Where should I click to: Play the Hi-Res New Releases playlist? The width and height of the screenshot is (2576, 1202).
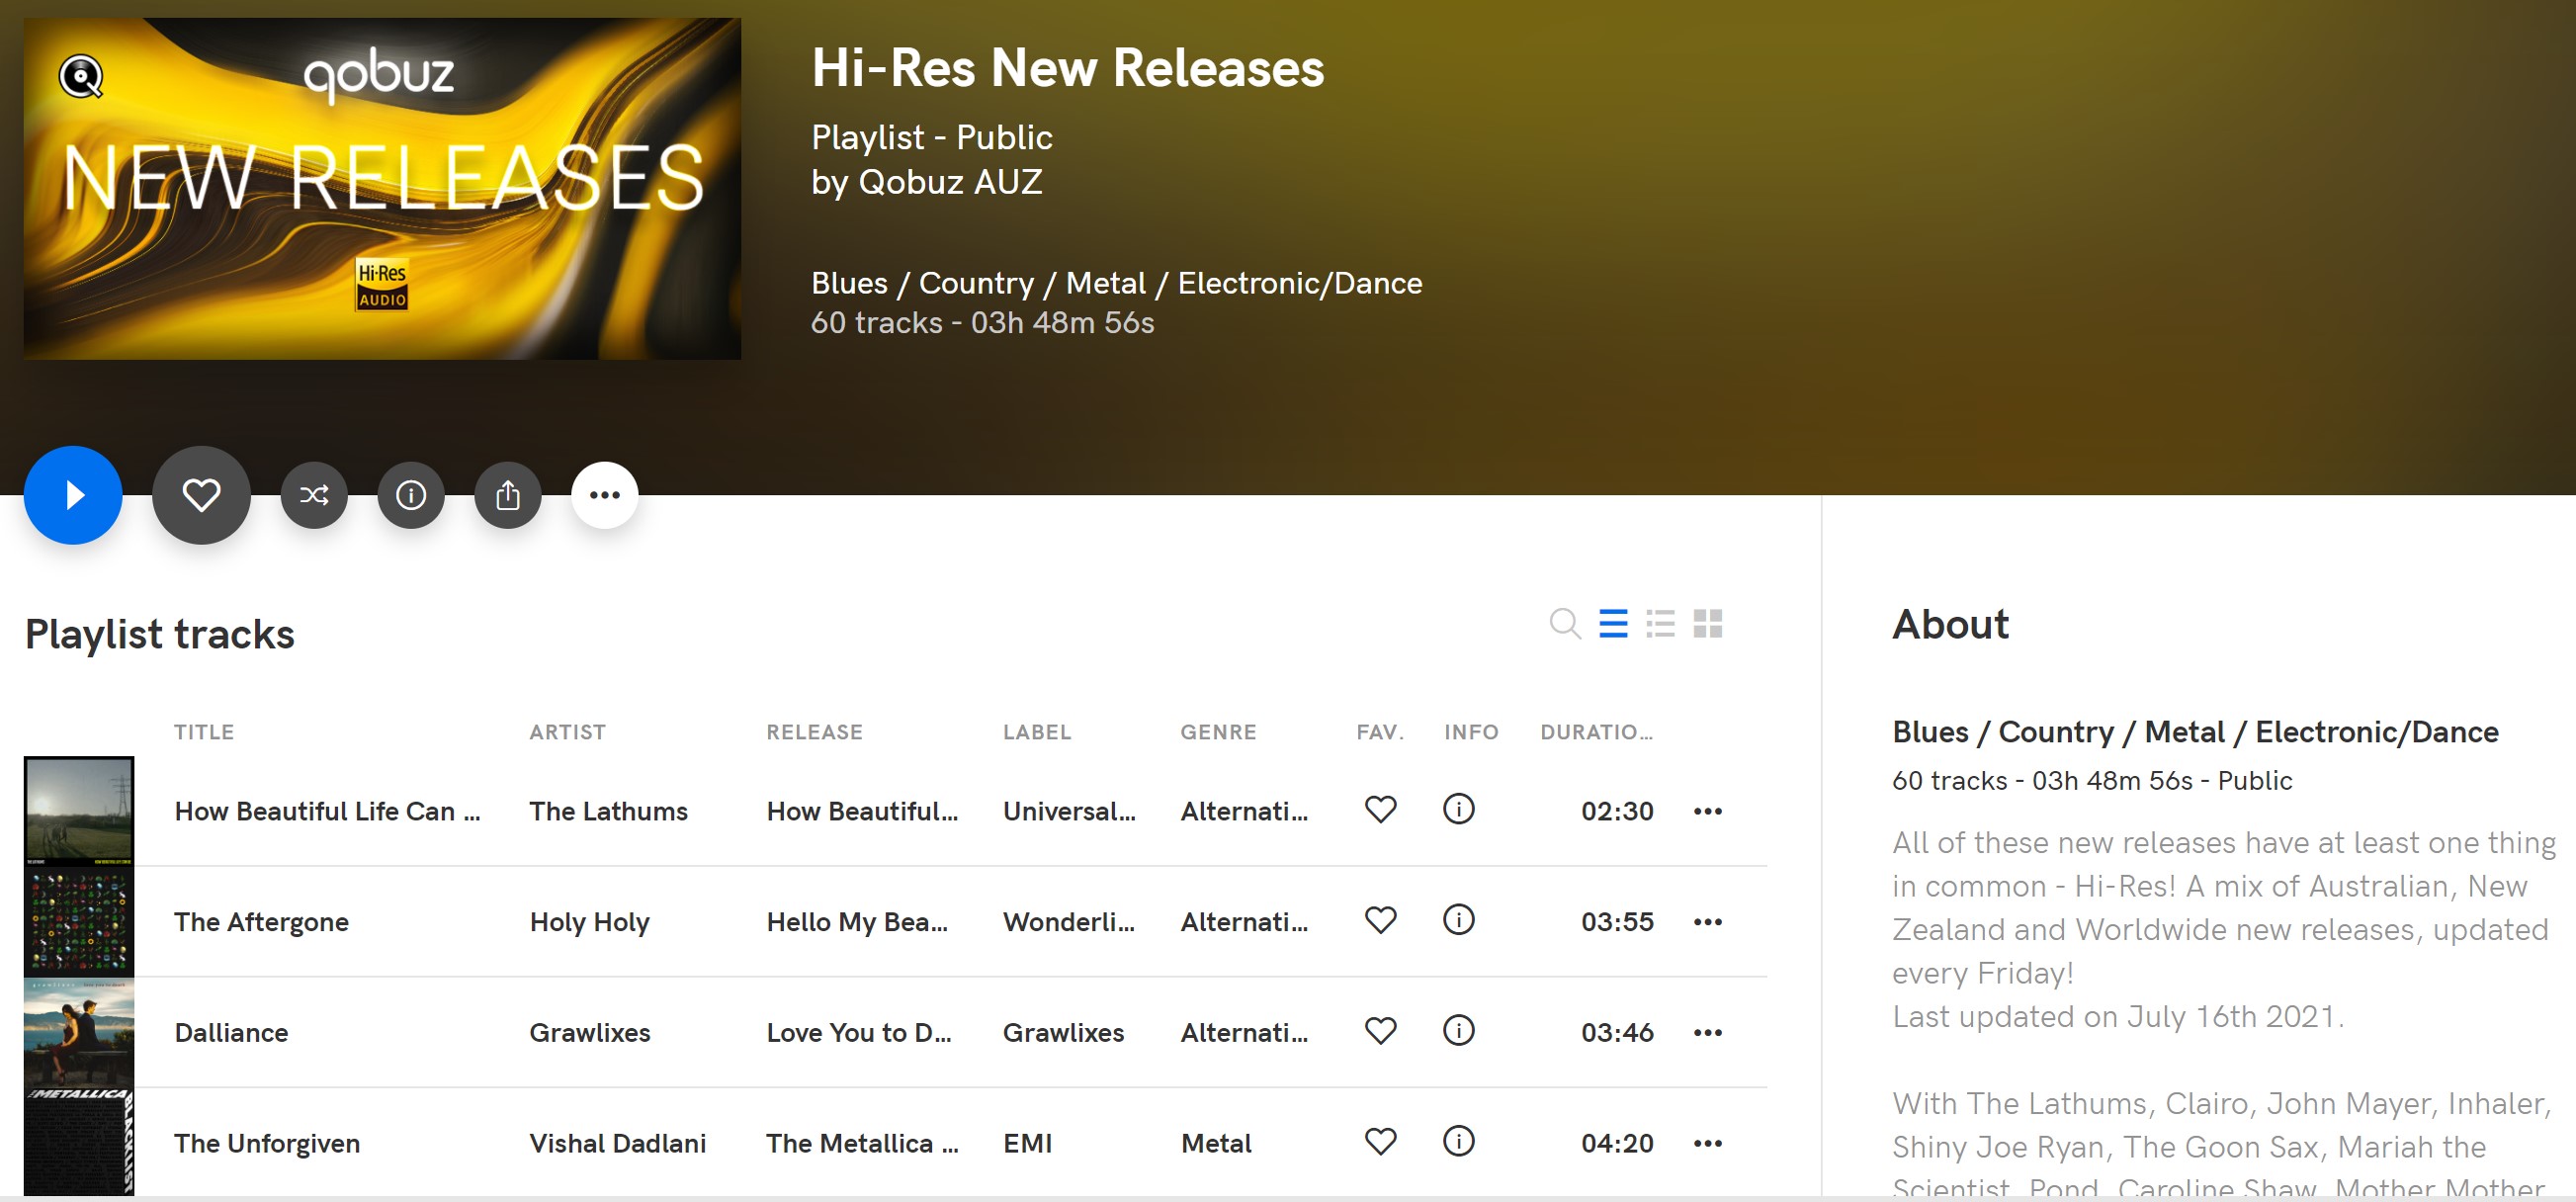73,495
